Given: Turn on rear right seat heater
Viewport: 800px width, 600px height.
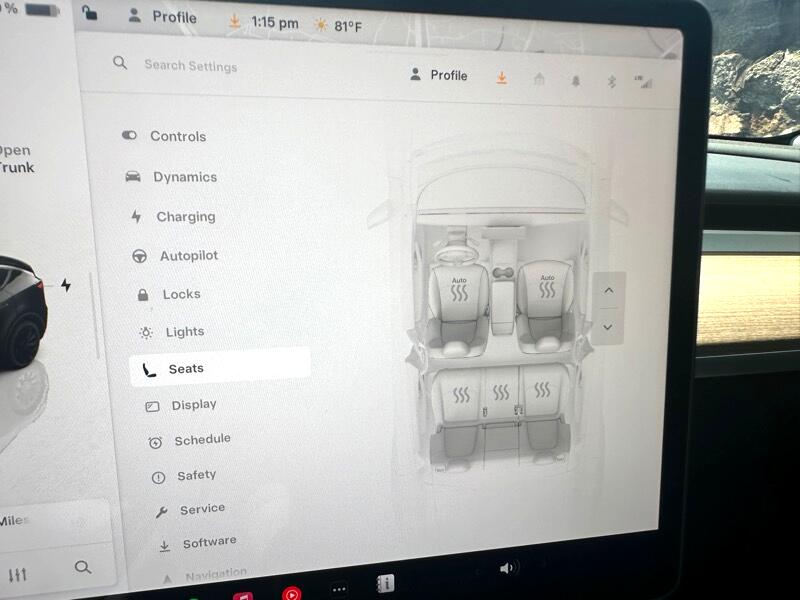Looking at the screenshot, I should [x=541, y=391].
